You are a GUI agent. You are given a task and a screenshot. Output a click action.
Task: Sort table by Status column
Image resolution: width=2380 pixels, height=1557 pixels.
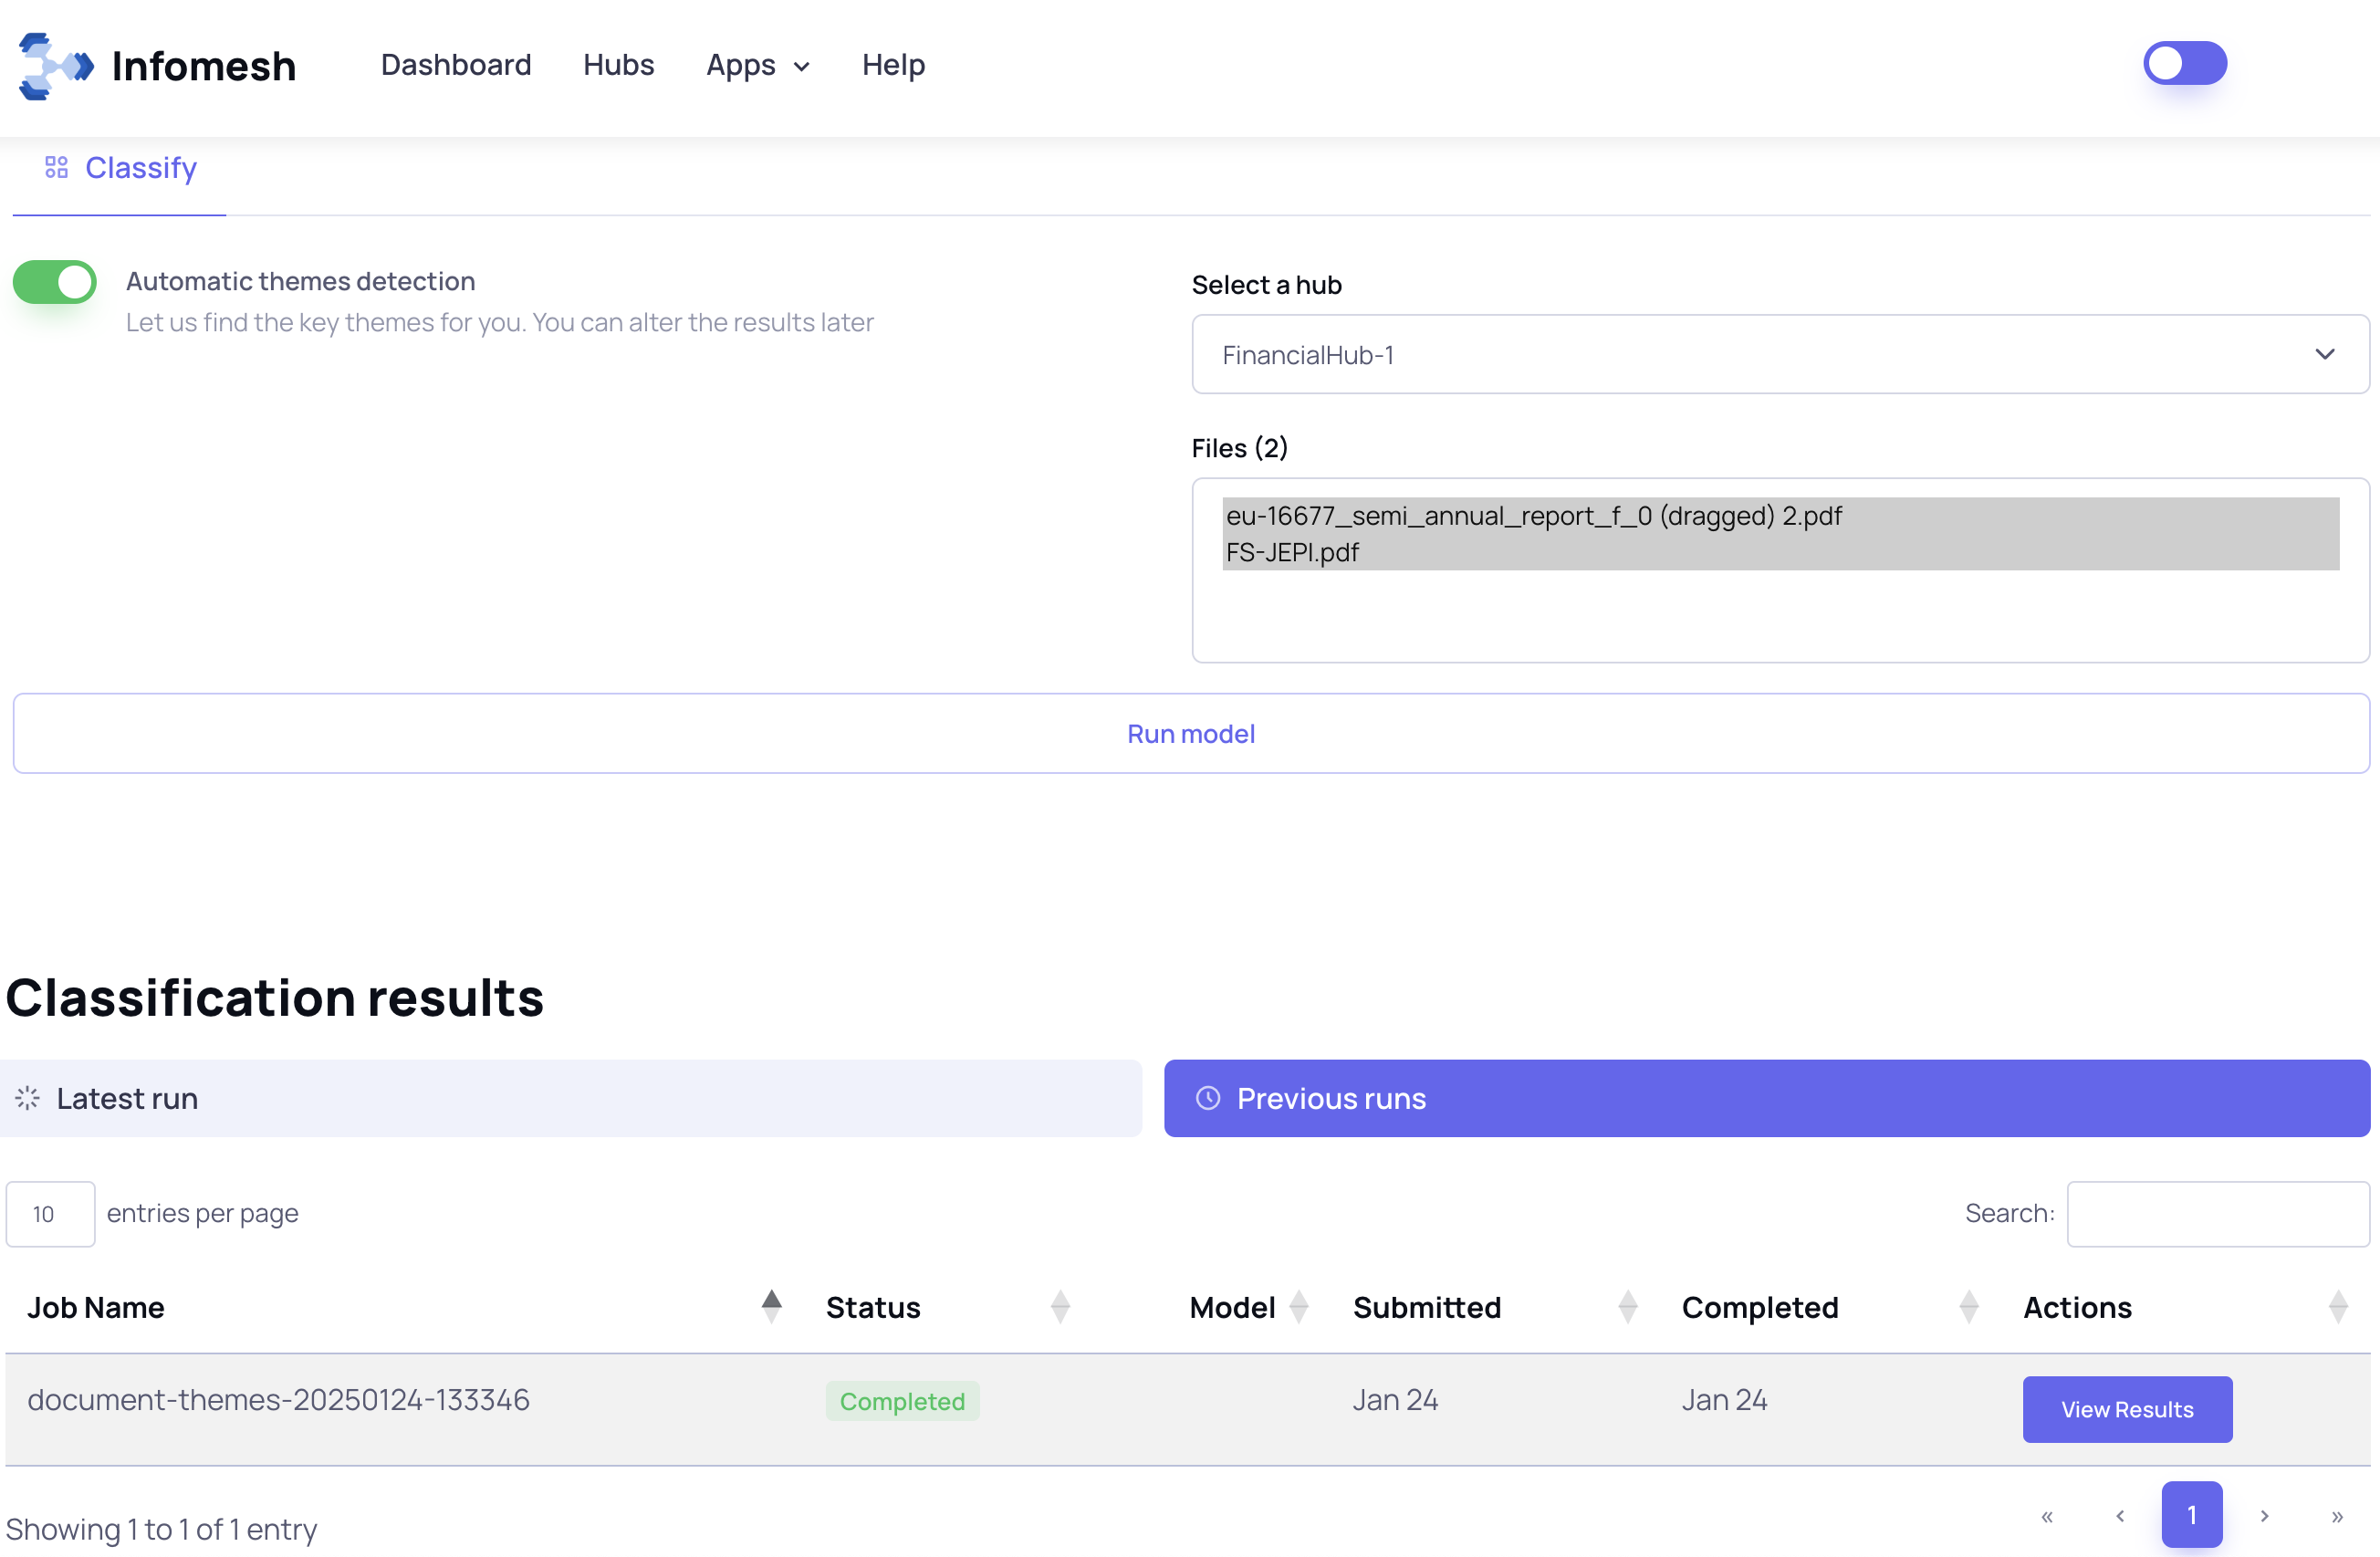click(x=1060, y=1306)
